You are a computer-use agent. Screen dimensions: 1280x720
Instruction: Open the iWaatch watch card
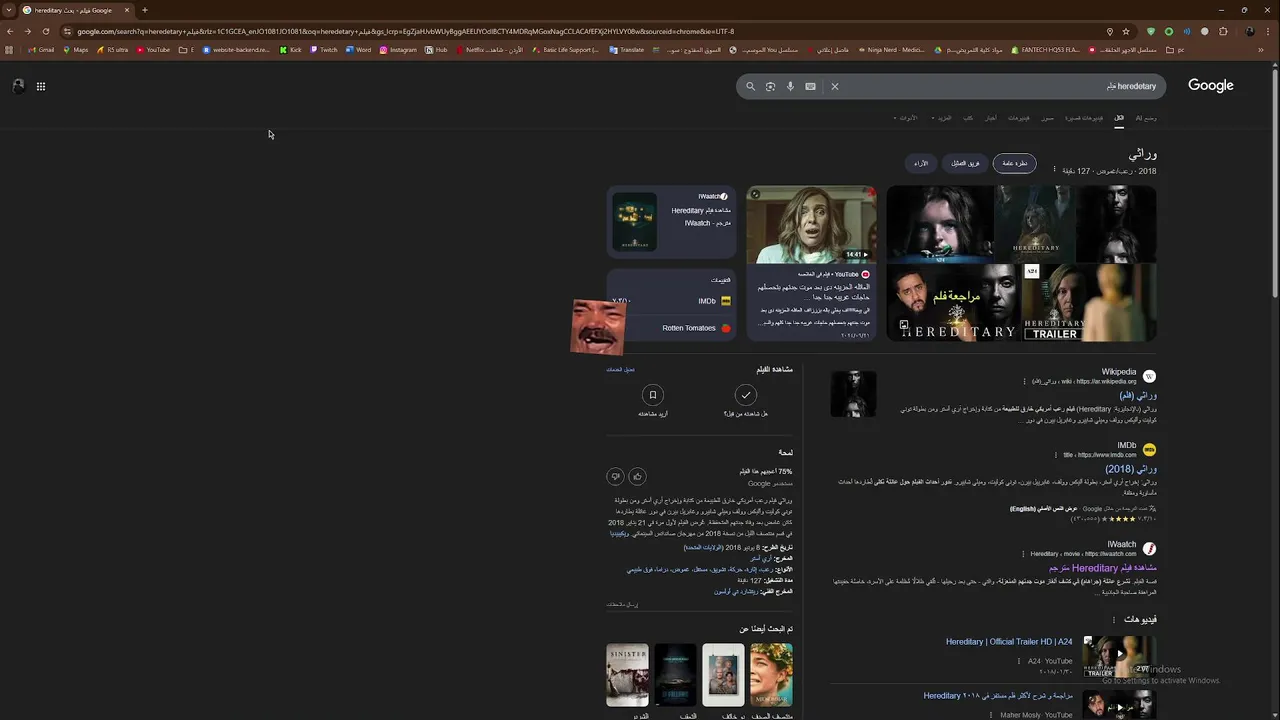pos(671,222)
